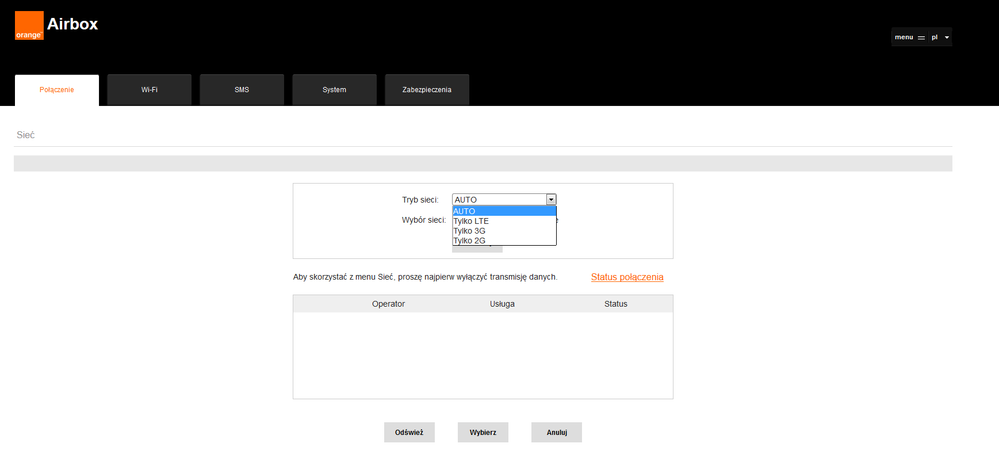This screenshot has height=450, width=999.
Task: Click the Operator column header
Action: pos(388,304)
